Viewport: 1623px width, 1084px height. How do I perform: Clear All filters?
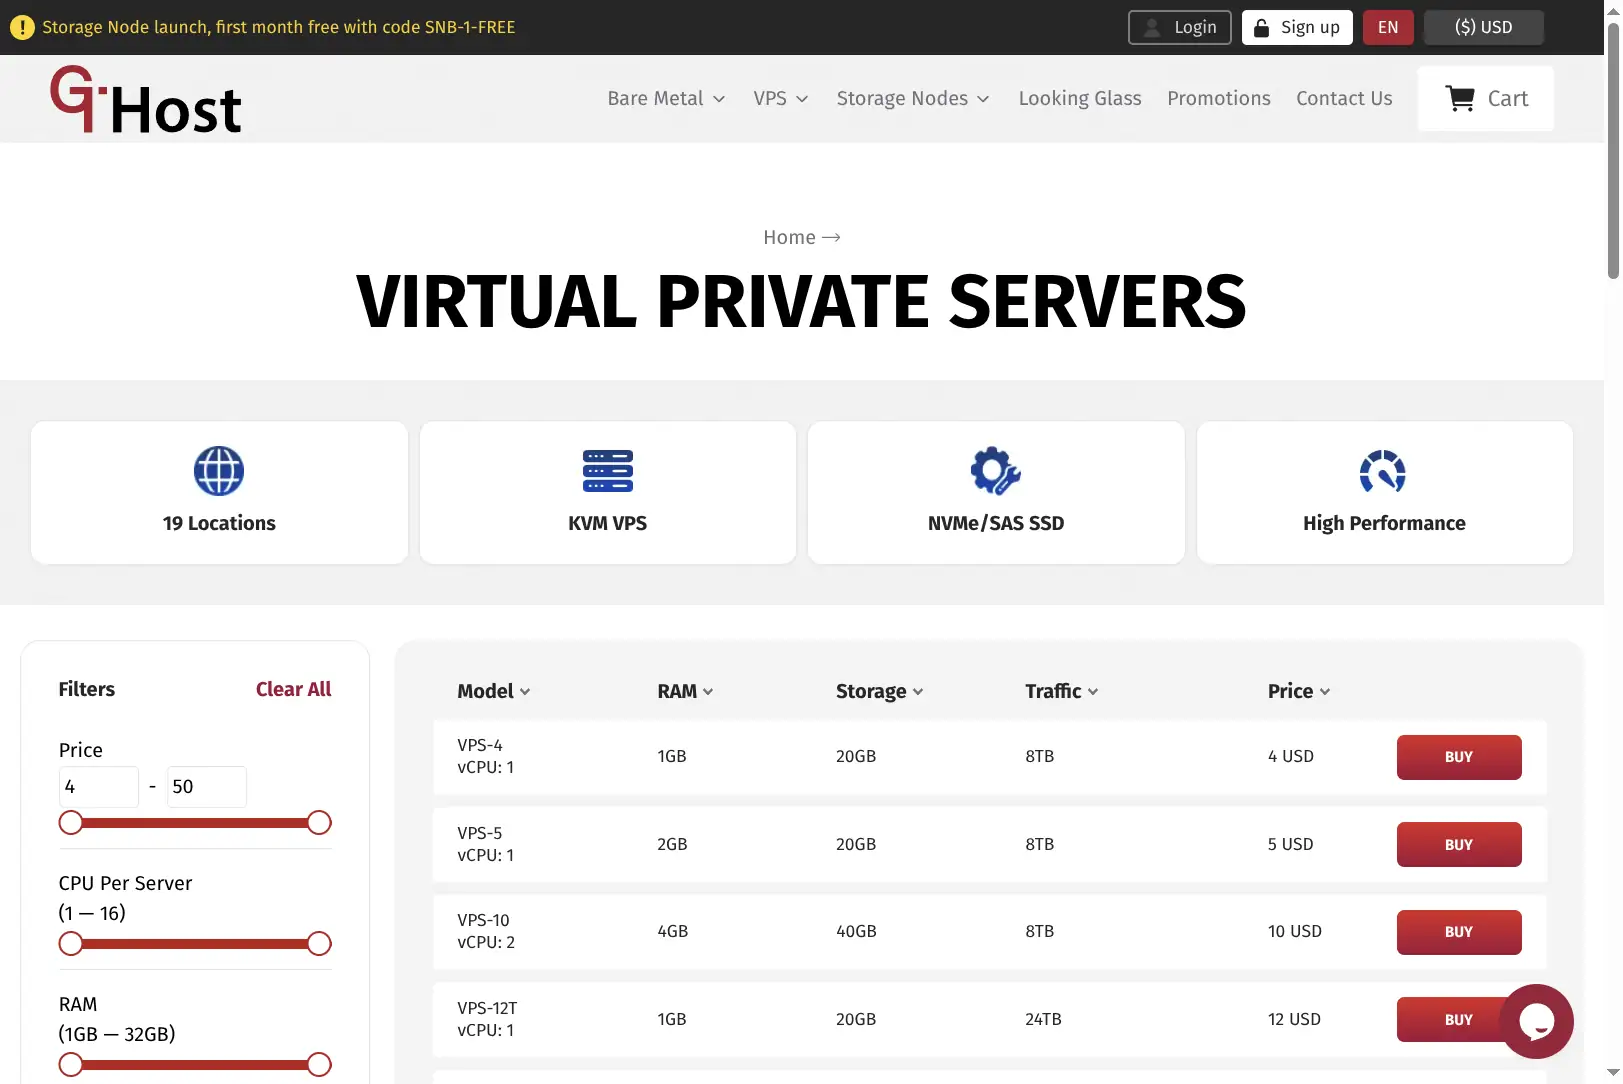pyautogui.click(x=293, y=689)
